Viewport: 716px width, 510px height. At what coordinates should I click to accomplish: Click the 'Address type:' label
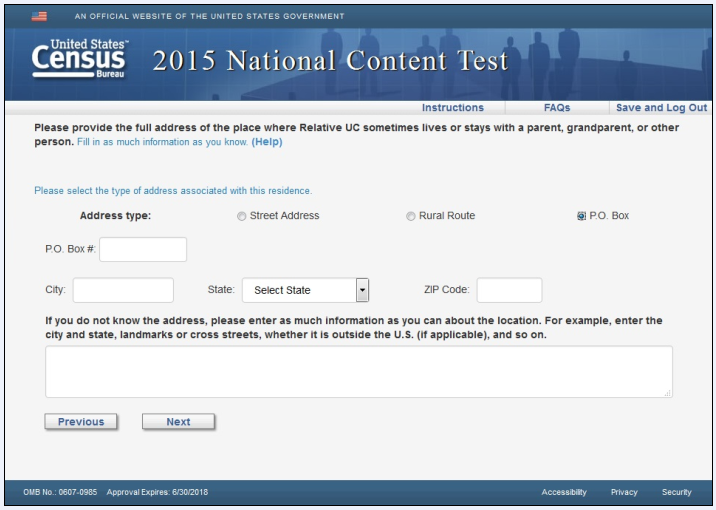115,216
